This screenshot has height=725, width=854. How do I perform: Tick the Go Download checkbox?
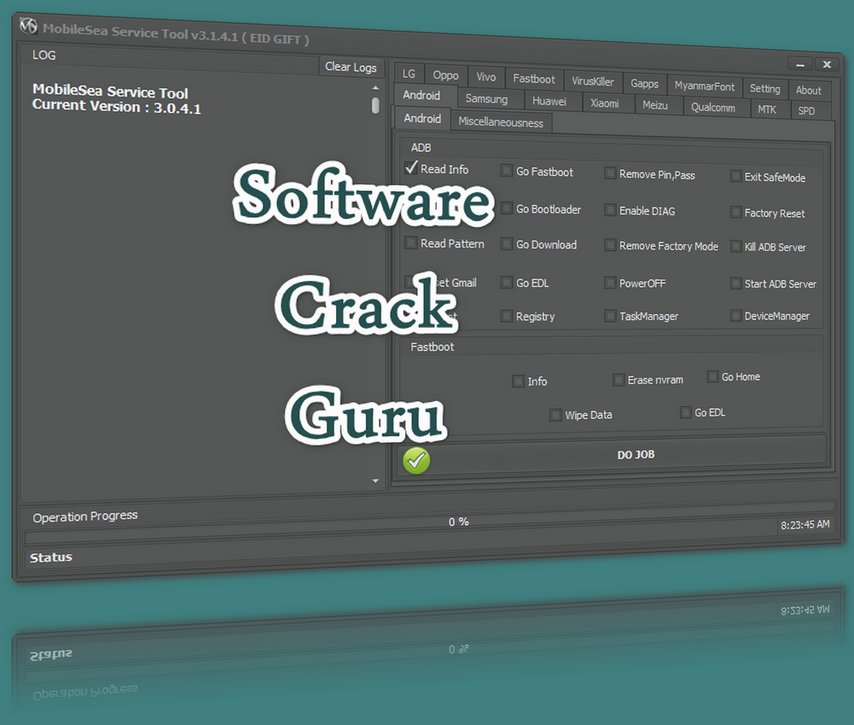click(507, 243)
